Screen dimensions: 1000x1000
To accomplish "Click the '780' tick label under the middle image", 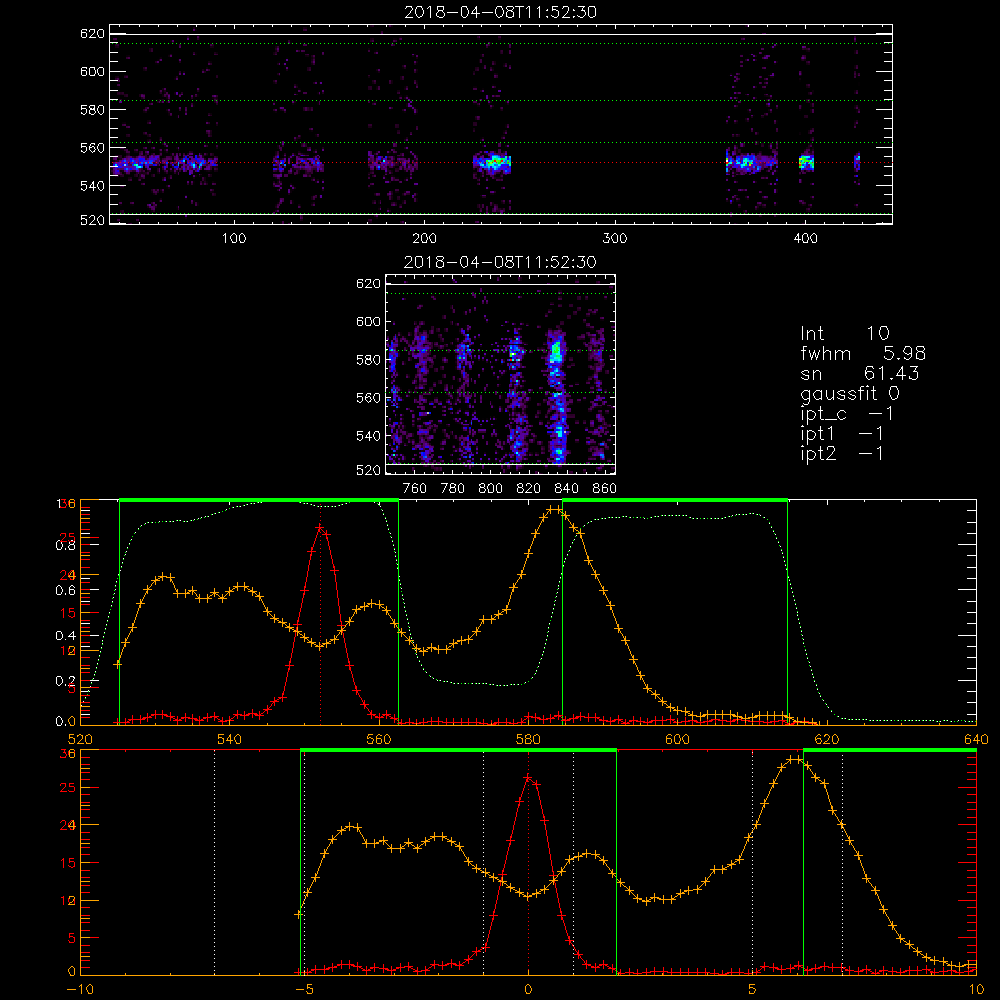I will click(453, 489).
